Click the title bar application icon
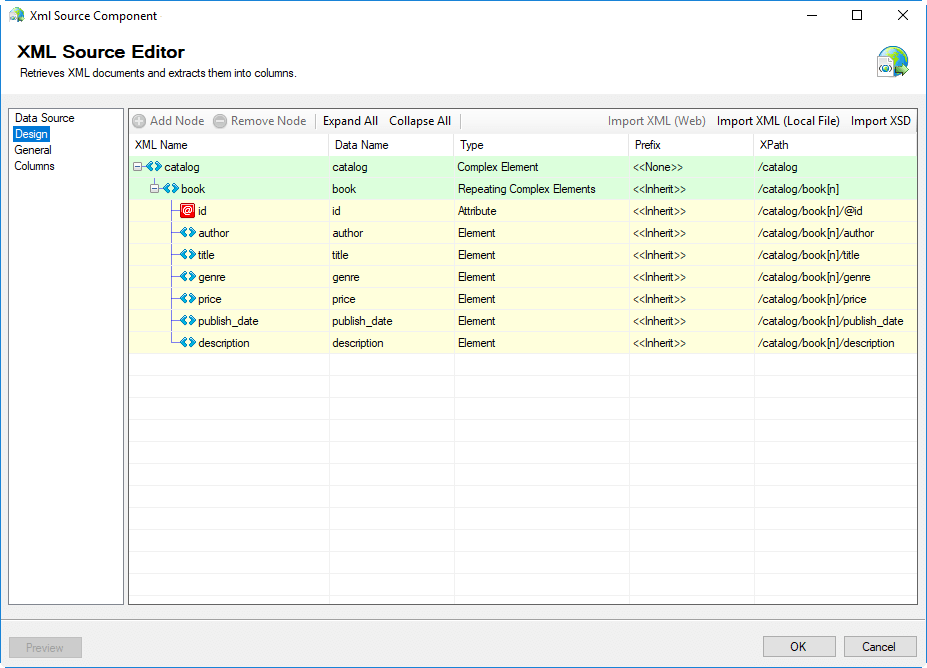The height and width of the screenshot is (668, 927). point(17,15)
